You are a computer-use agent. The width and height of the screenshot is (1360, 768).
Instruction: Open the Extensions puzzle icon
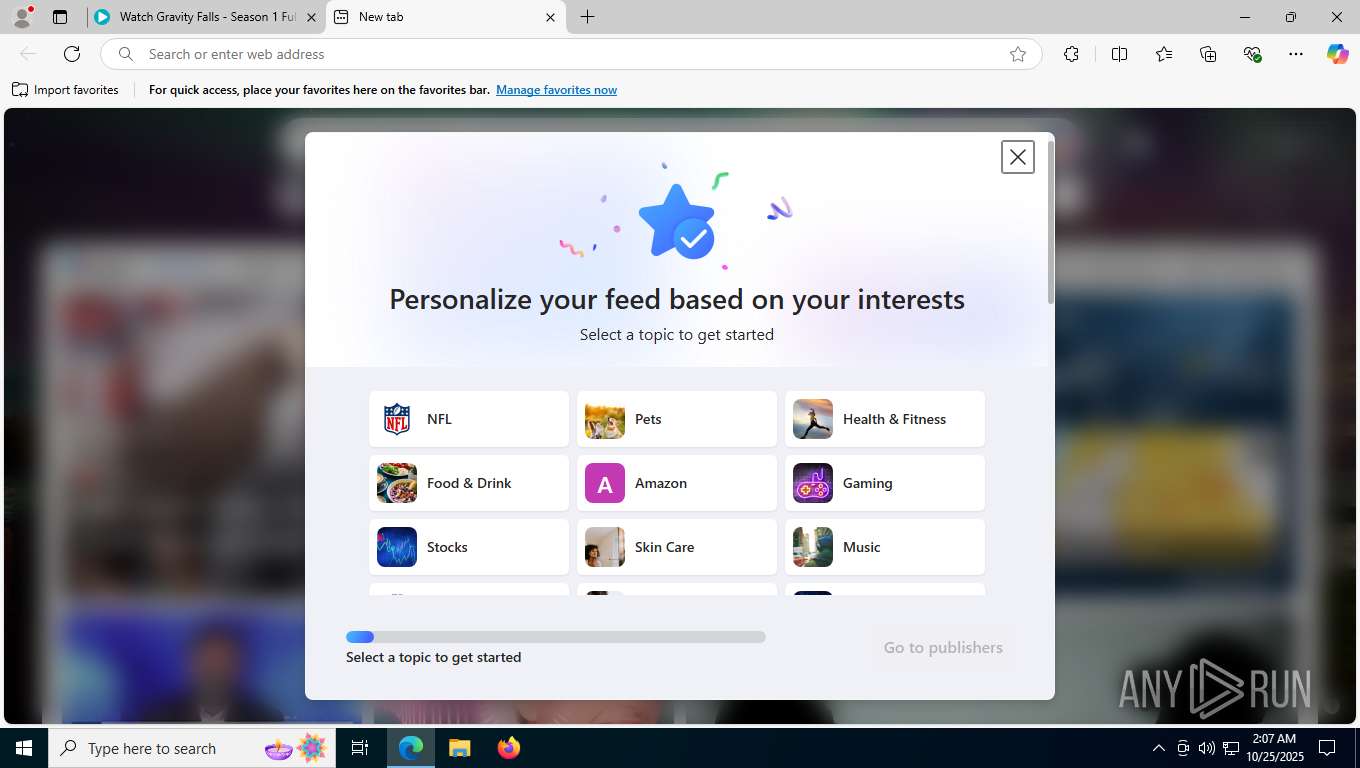1071,54
